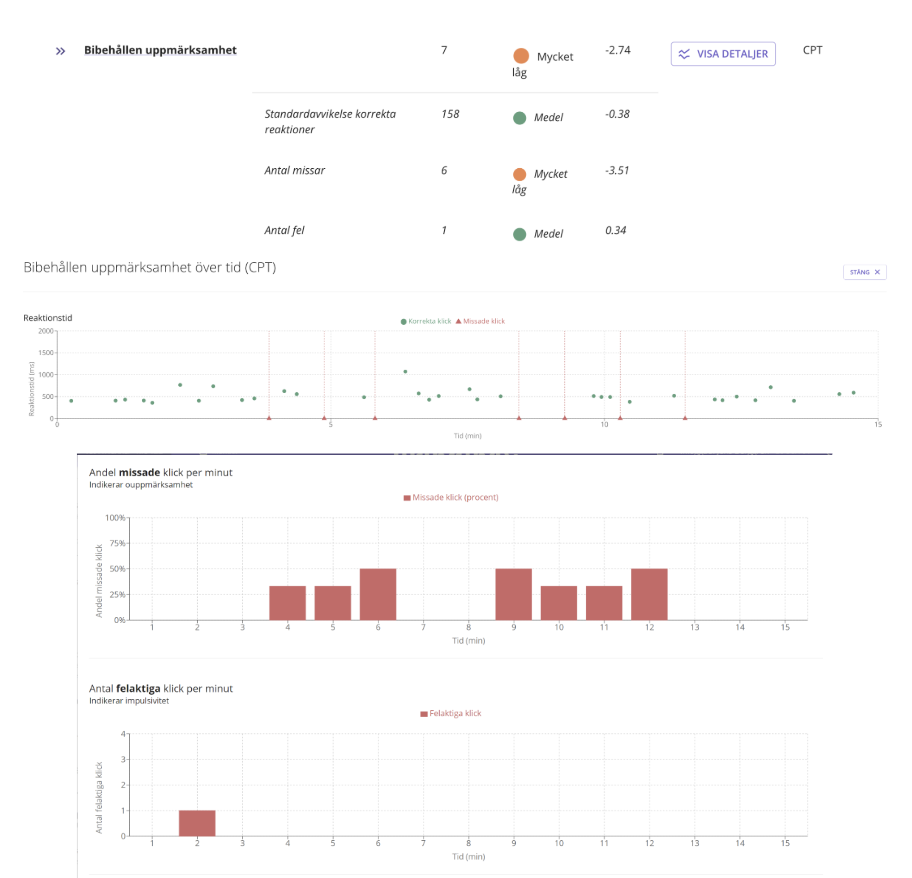Select the minute 6 missed clicks bar
This screenshot has width=912, height=878.
[x=378, y=594]
